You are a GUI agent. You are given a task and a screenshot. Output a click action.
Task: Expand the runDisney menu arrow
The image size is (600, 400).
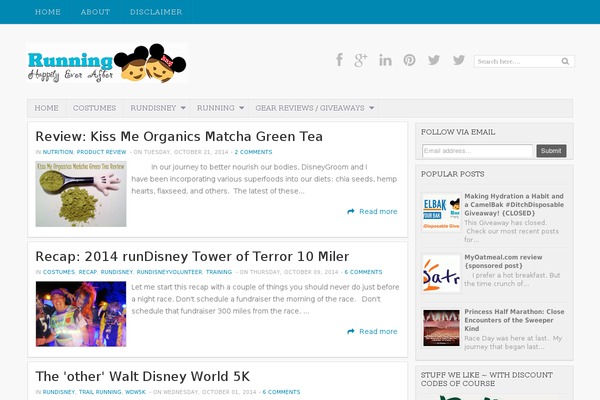coord(183,108)
